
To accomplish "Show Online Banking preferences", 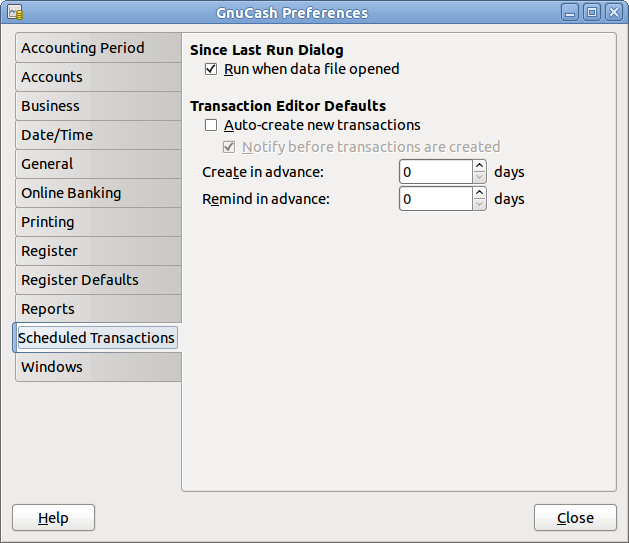I will click(71, 193).
